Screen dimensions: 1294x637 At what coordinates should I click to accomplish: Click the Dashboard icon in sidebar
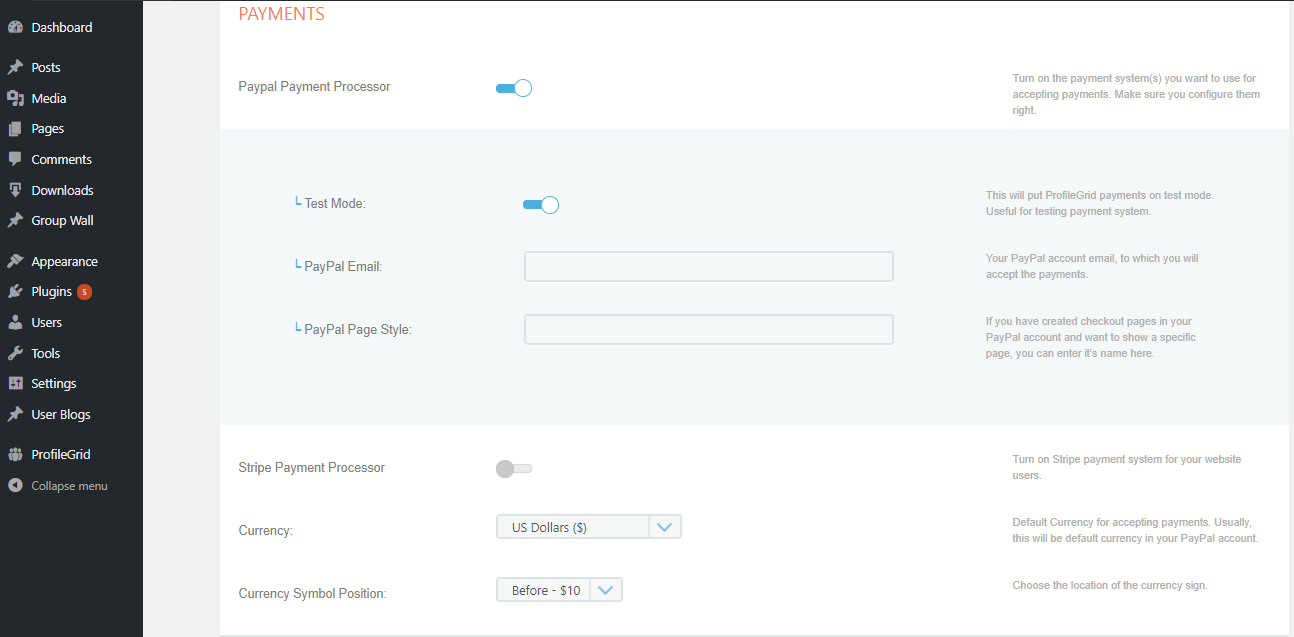[15, 28]
